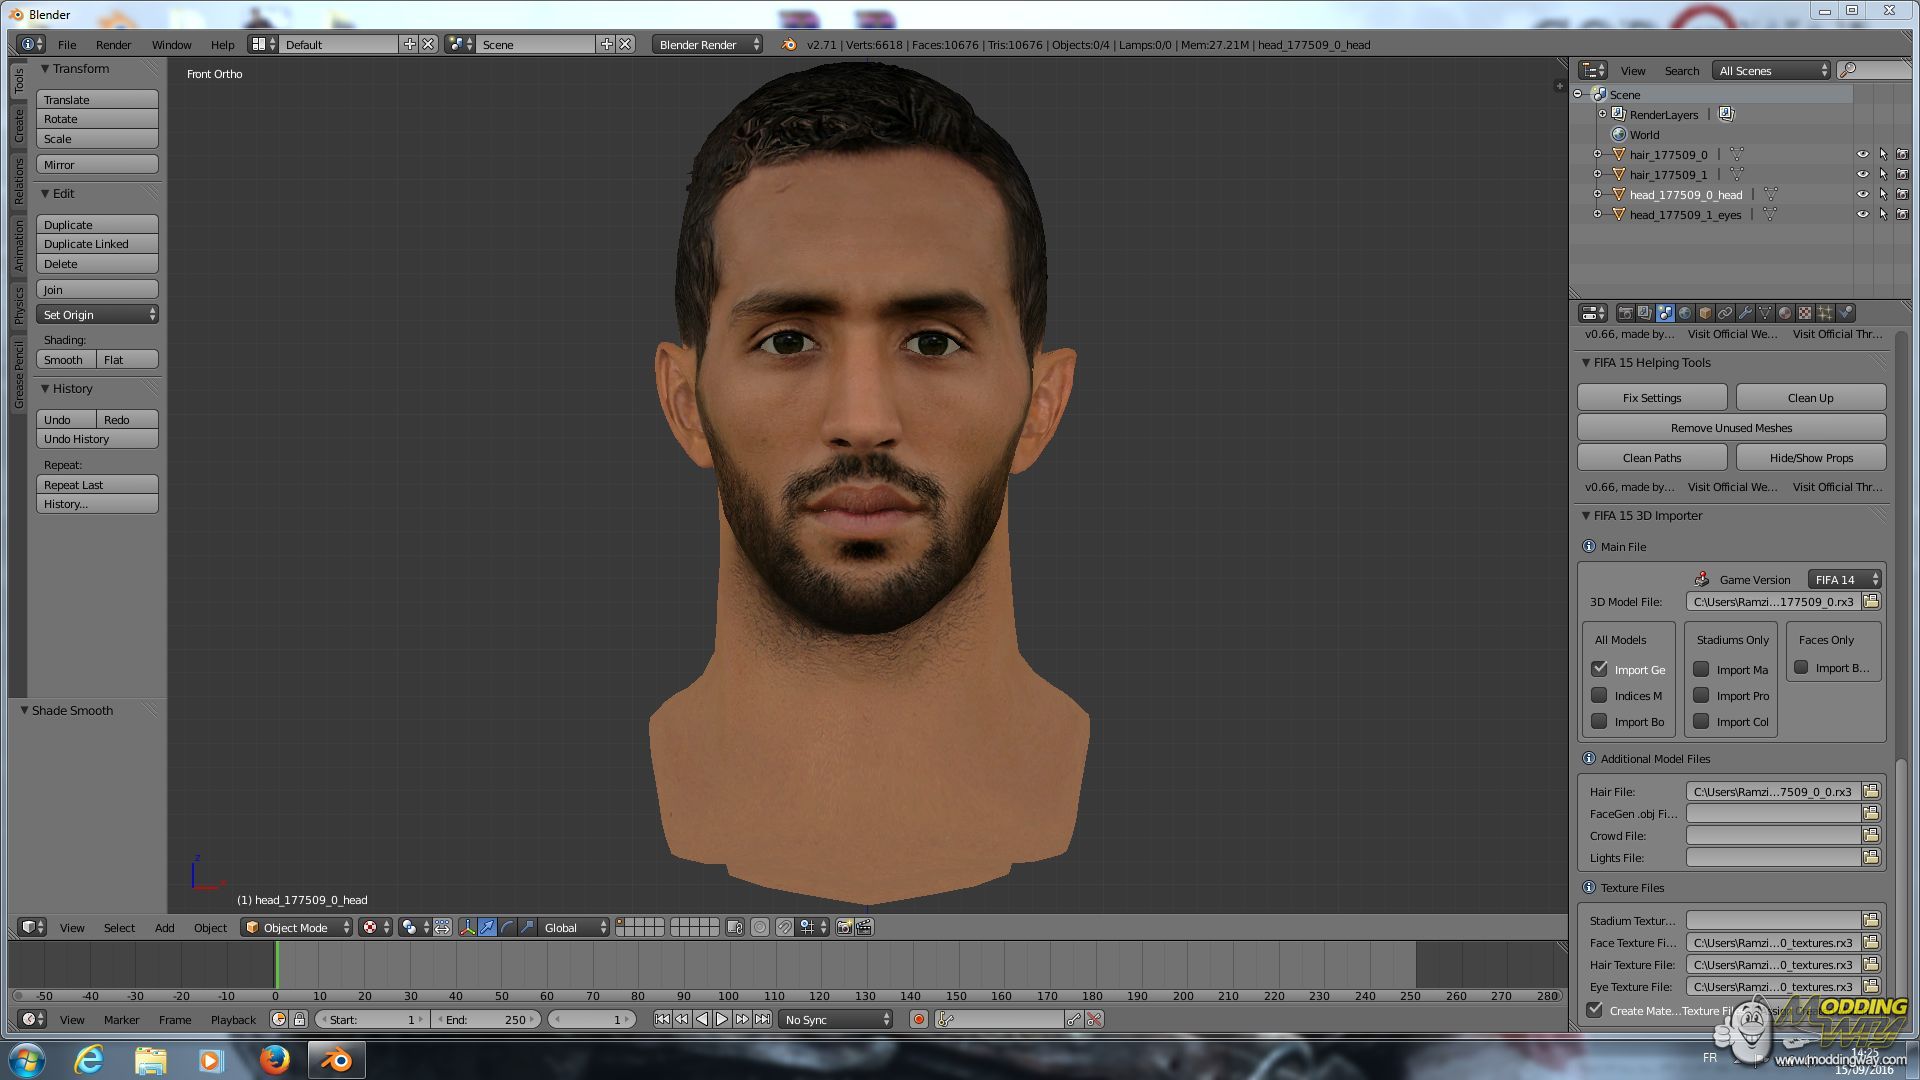Image resolution: width=1920 pixels, height=1080 pixels.
Task: Toggle the Import Ge checkbox
Action: (x=1599, y=669)
